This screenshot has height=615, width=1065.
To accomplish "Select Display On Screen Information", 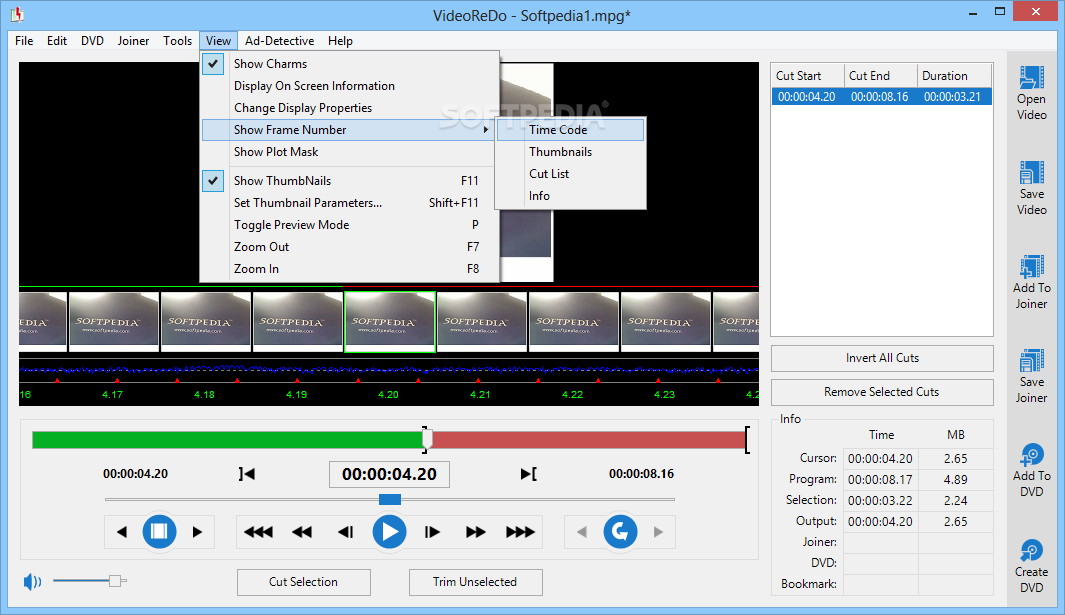I will tap(350, 86).
